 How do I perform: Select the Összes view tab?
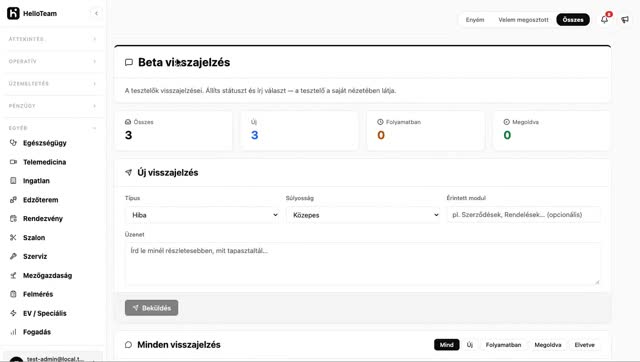point(573,20)
